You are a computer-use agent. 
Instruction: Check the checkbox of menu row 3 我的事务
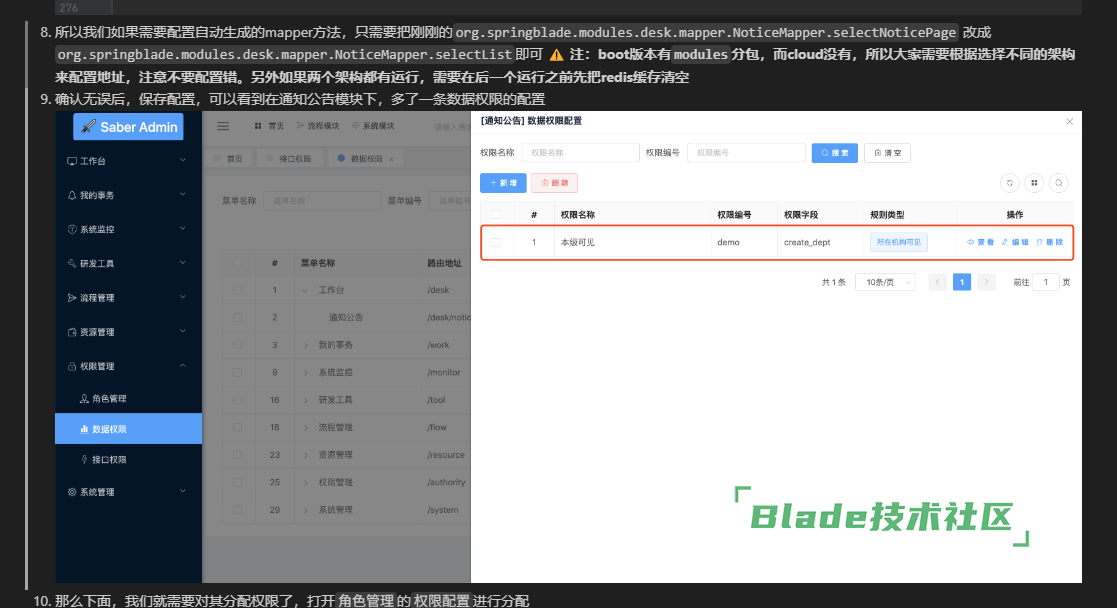(x=237, y=345)
